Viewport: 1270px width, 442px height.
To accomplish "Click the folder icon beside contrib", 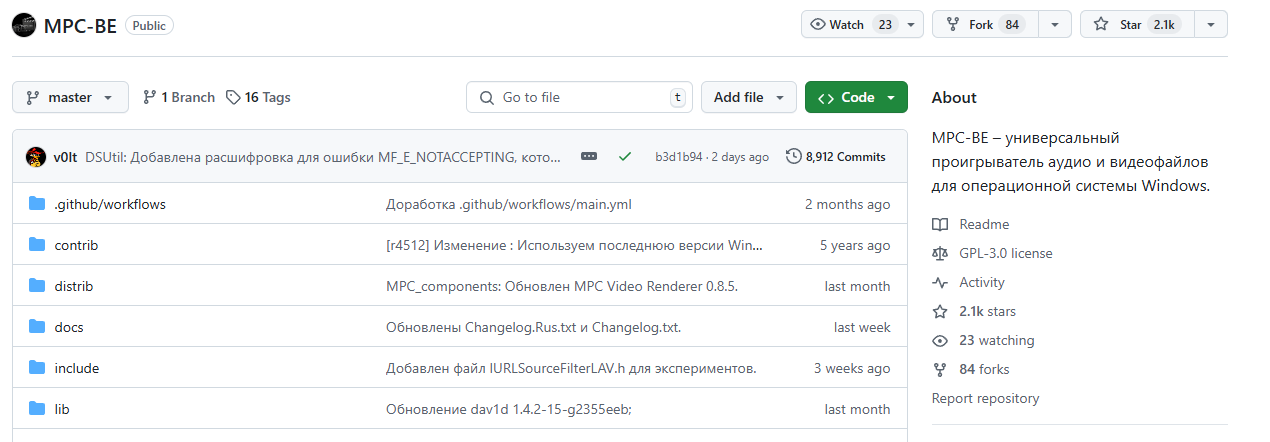I will [x=38, y=245].
